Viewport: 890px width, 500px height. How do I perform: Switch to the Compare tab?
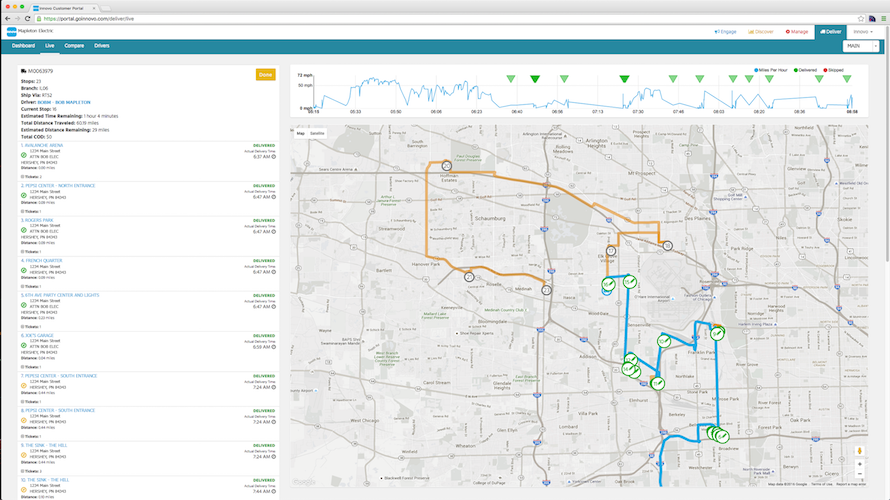[x=74, y=45]
